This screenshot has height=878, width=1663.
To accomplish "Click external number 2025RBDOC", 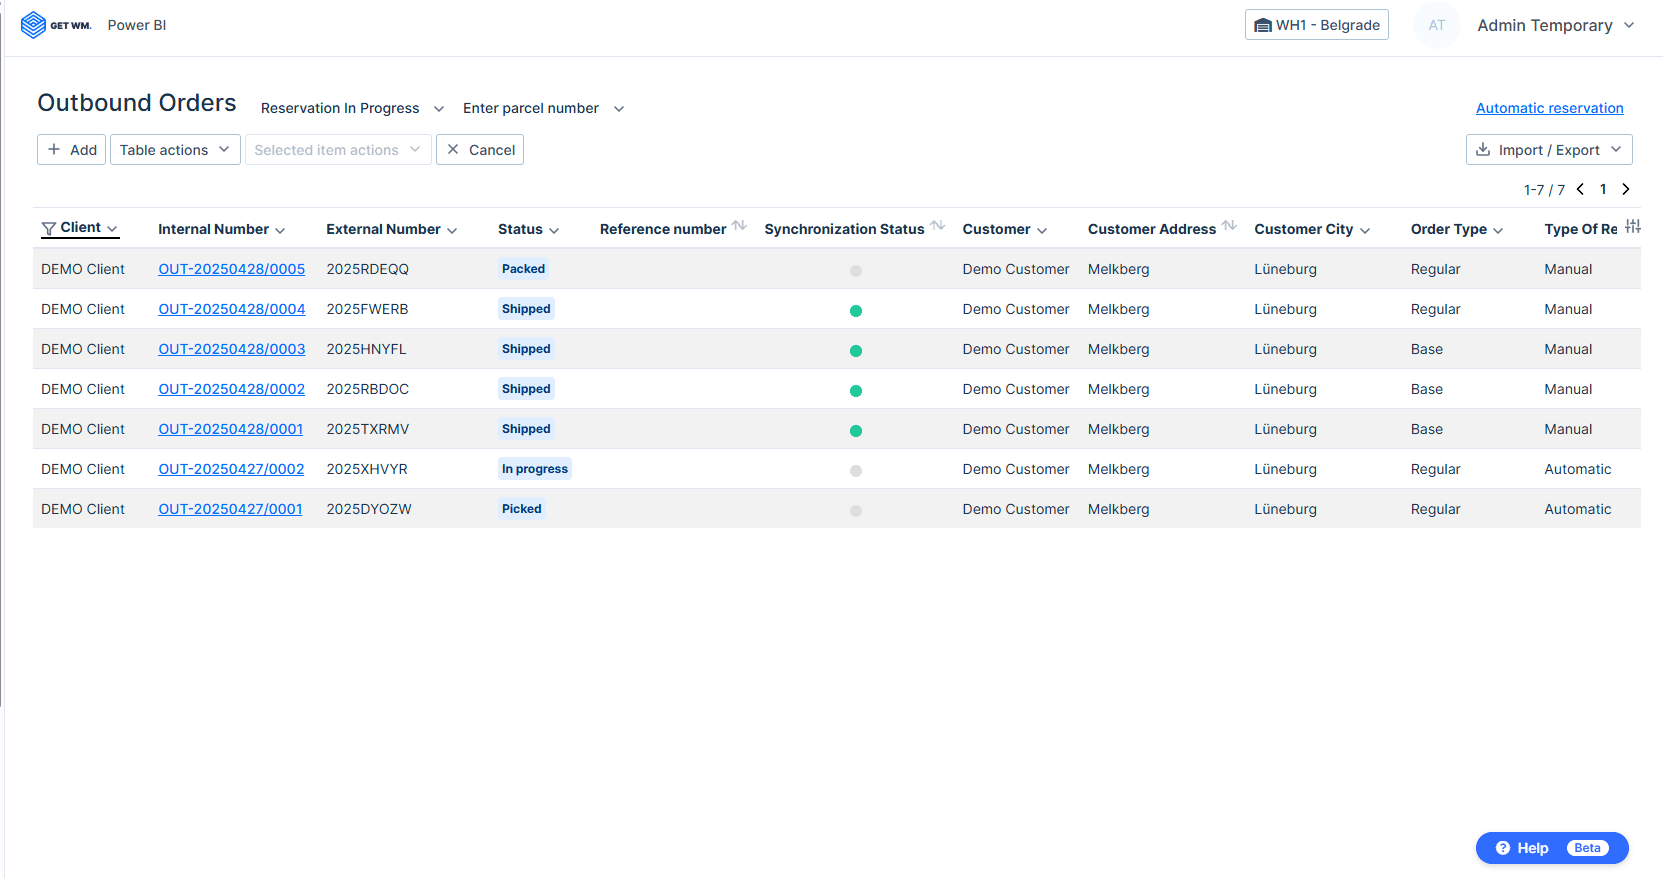I will click(368, 389).
